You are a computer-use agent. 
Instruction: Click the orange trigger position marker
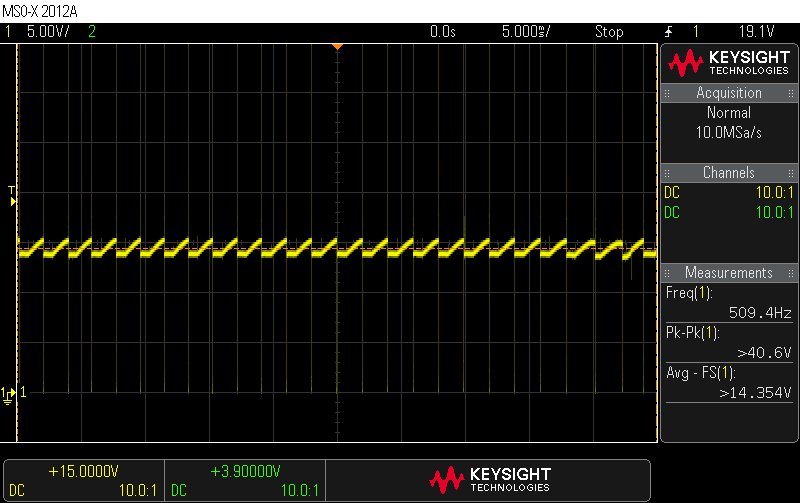(338, 47)
